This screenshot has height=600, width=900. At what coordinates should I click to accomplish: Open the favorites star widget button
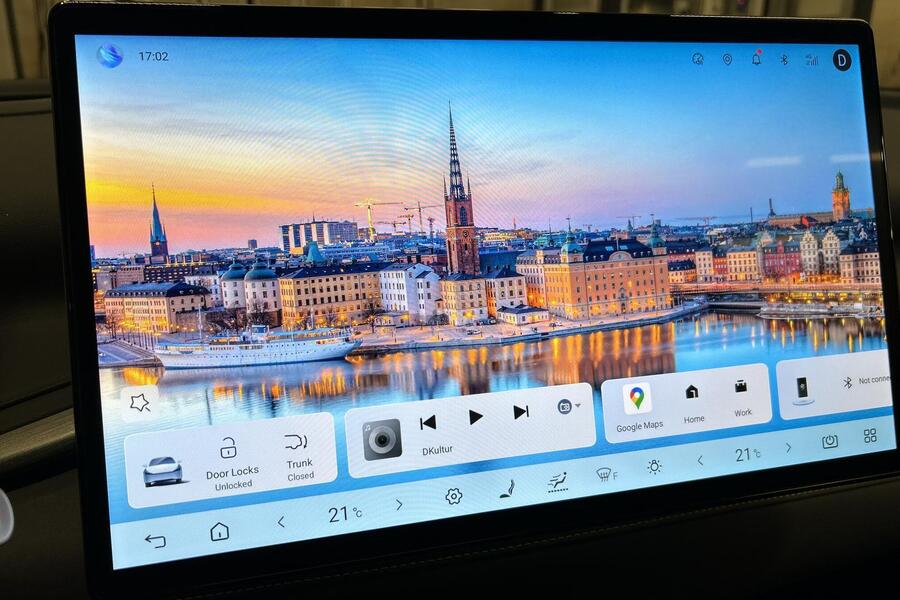[140, 402]
